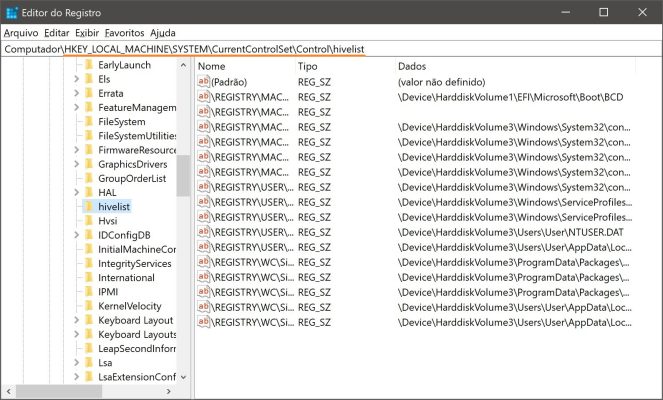Click the KernelVelocity folder icon
The height and width of the screenshot is (400, 663).
[87, 306]
